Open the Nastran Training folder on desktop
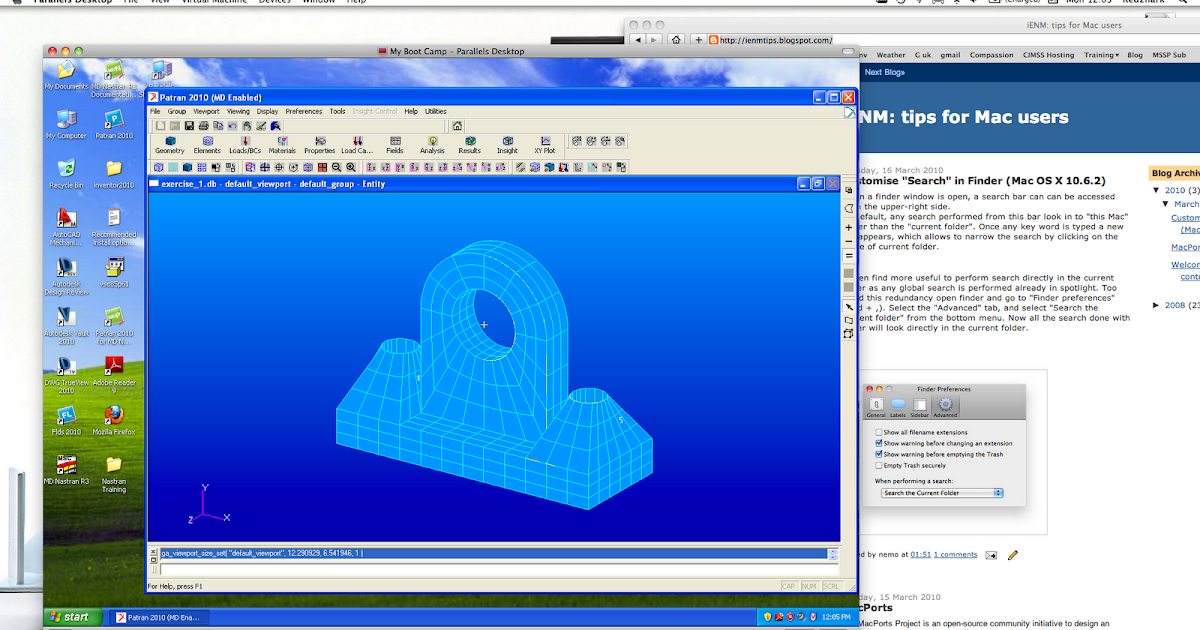The width and height of the screenshot is (1200, 630). pyautogui.click(x=114, y=474)
